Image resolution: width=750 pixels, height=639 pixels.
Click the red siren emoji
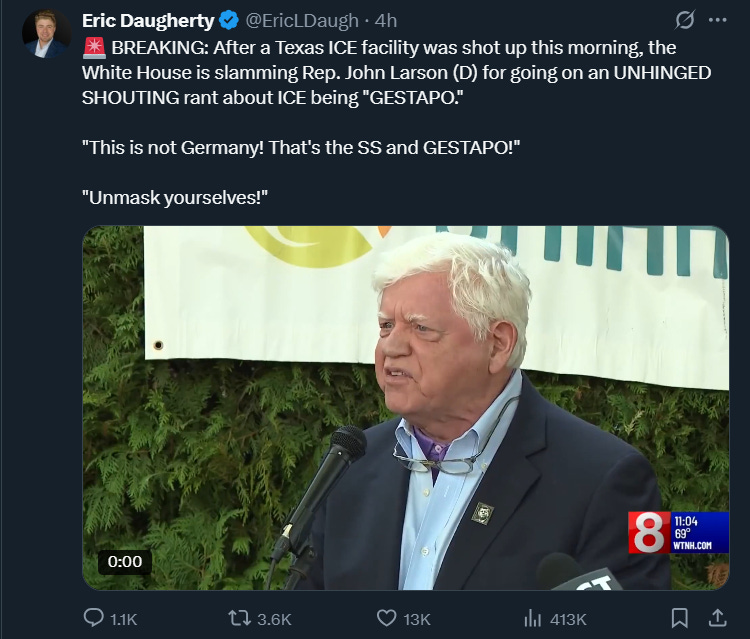[x=94, y=47]
